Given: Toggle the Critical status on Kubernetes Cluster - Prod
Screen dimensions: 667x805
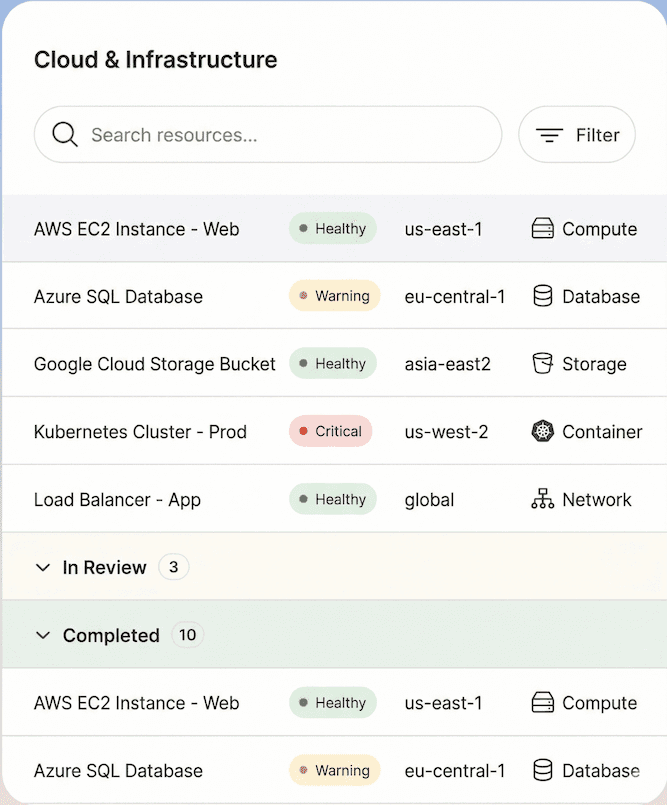Looking at the screenshot, I should point(331,431).
